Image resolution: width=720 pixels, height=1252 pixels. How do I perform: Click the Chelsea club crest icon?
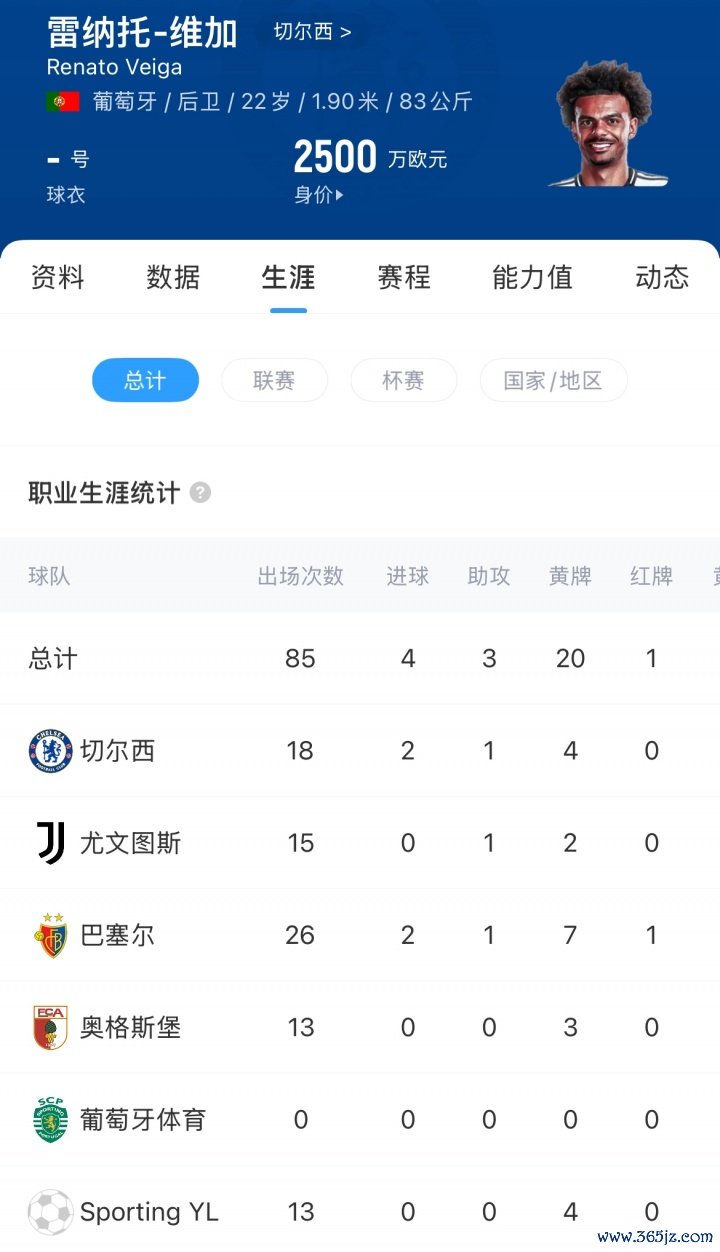click(x=50, y=751)
